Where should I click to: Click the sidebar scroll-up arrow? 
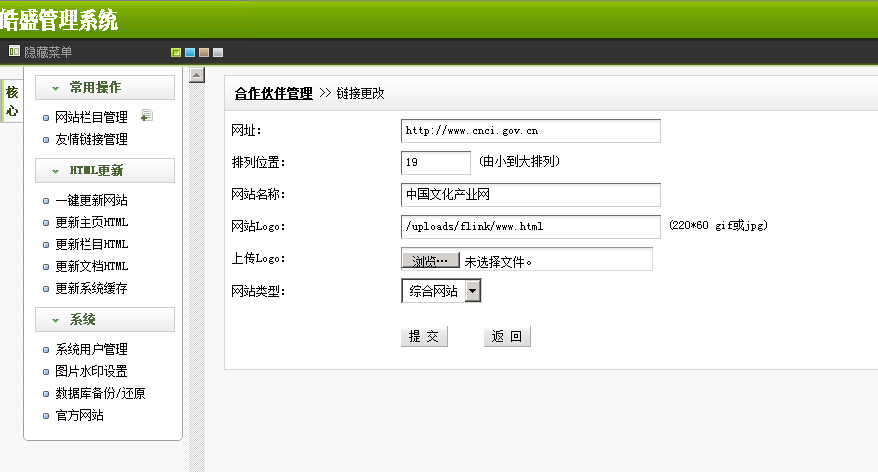point(197,75)
